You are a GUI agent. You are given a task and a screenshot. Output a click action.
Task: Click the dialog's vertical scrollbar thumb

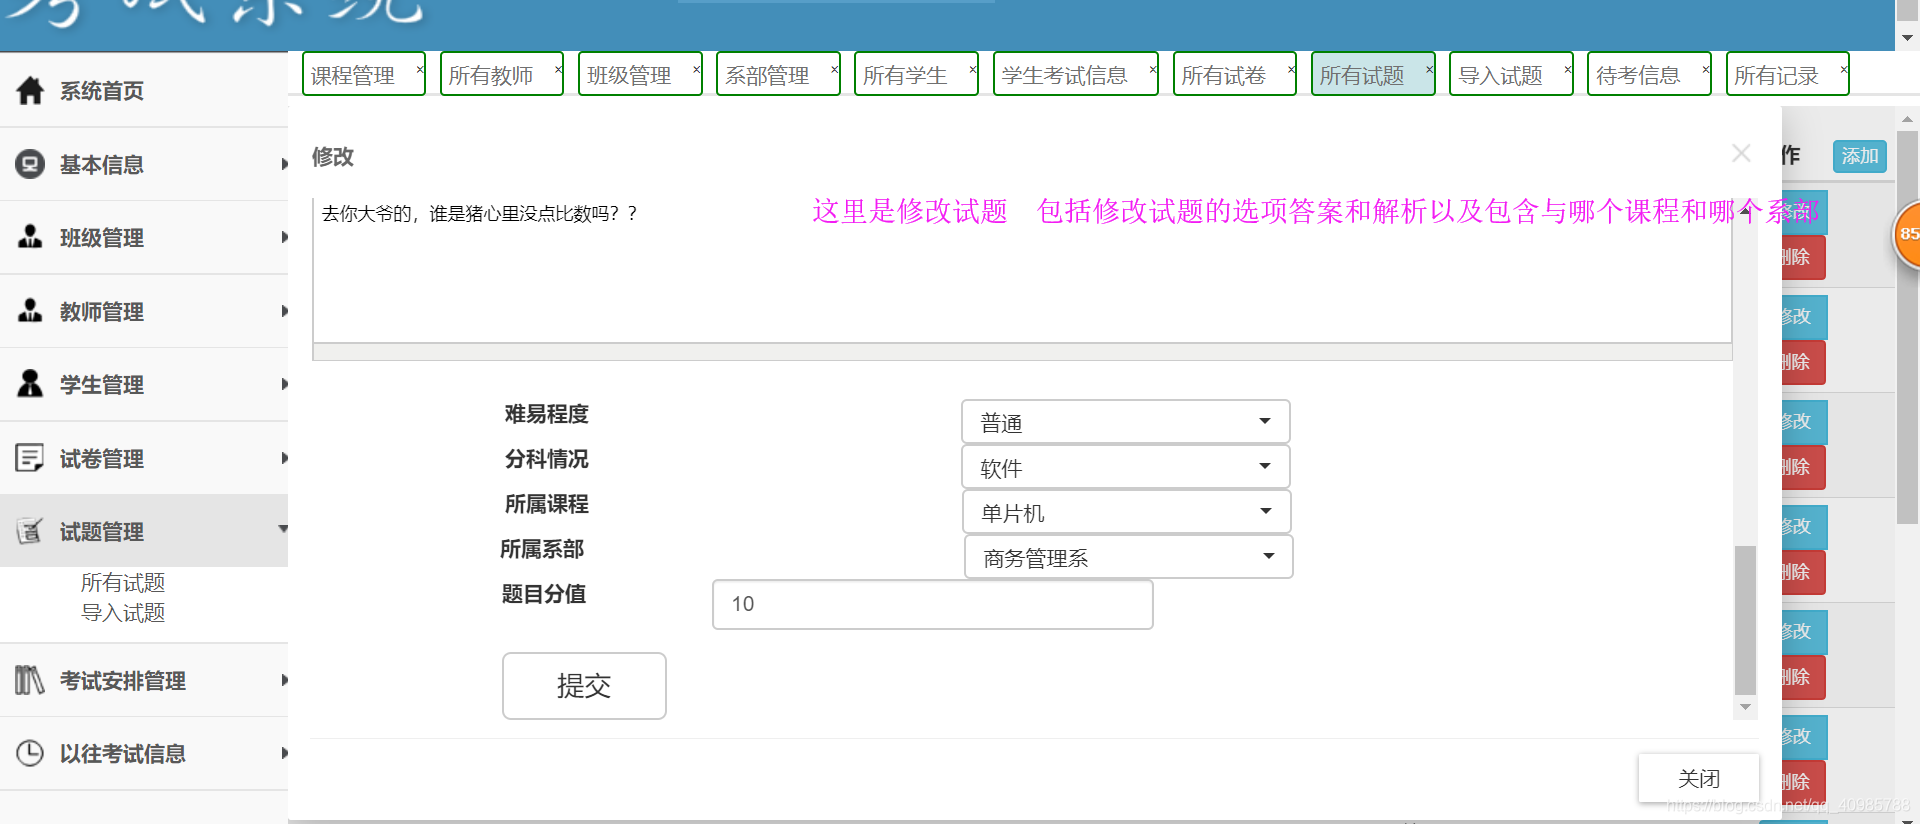click(x=1745, y=620)
